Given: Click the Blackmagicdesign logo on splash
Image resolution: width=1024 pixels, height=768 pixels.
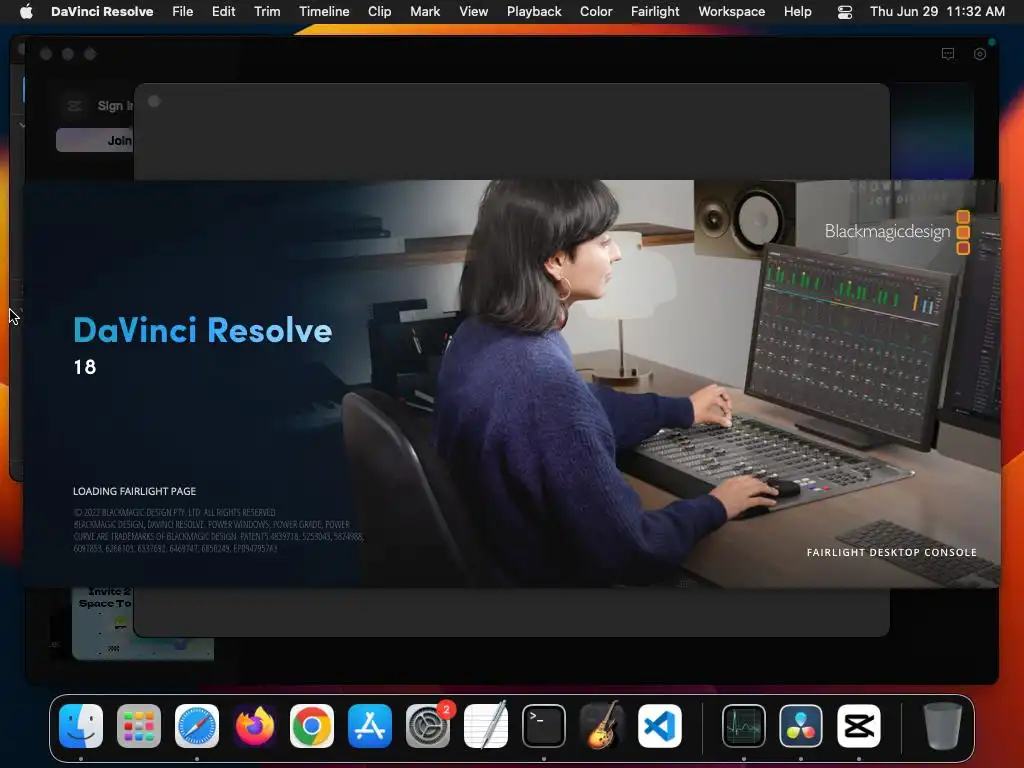Looking at the screenshot, I should [897, 232].
